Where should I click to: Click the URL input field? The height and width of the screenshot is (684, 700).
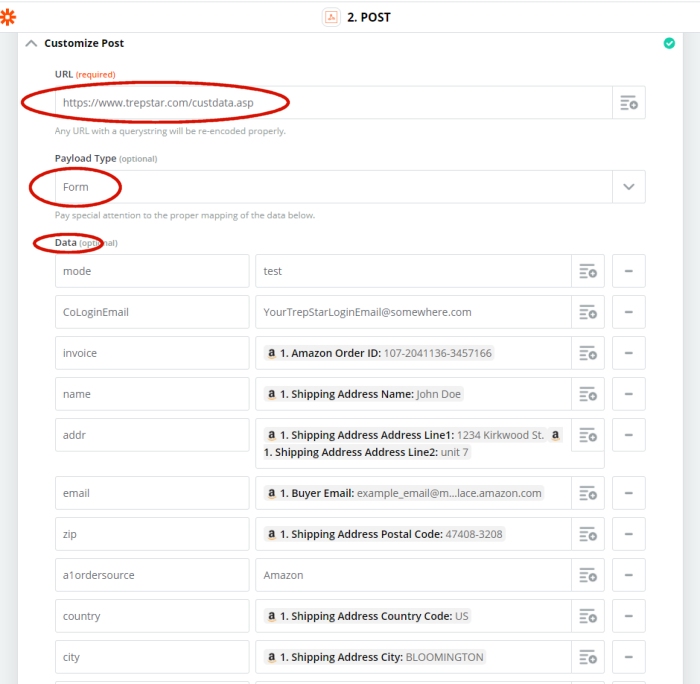(333, 103)
